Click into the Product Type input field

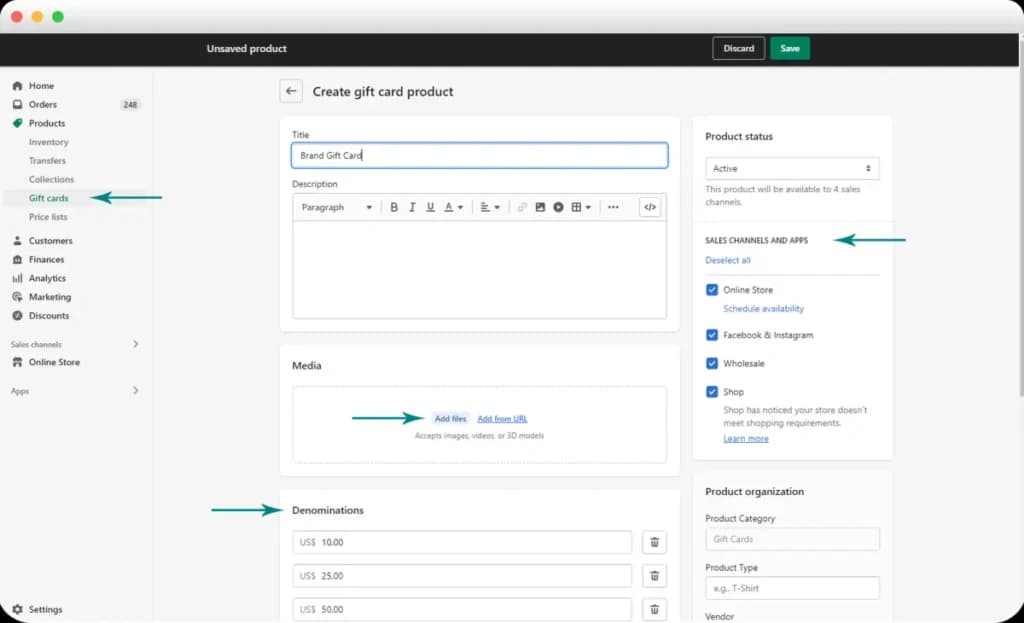pyautogui.click(x=792, y=588)
